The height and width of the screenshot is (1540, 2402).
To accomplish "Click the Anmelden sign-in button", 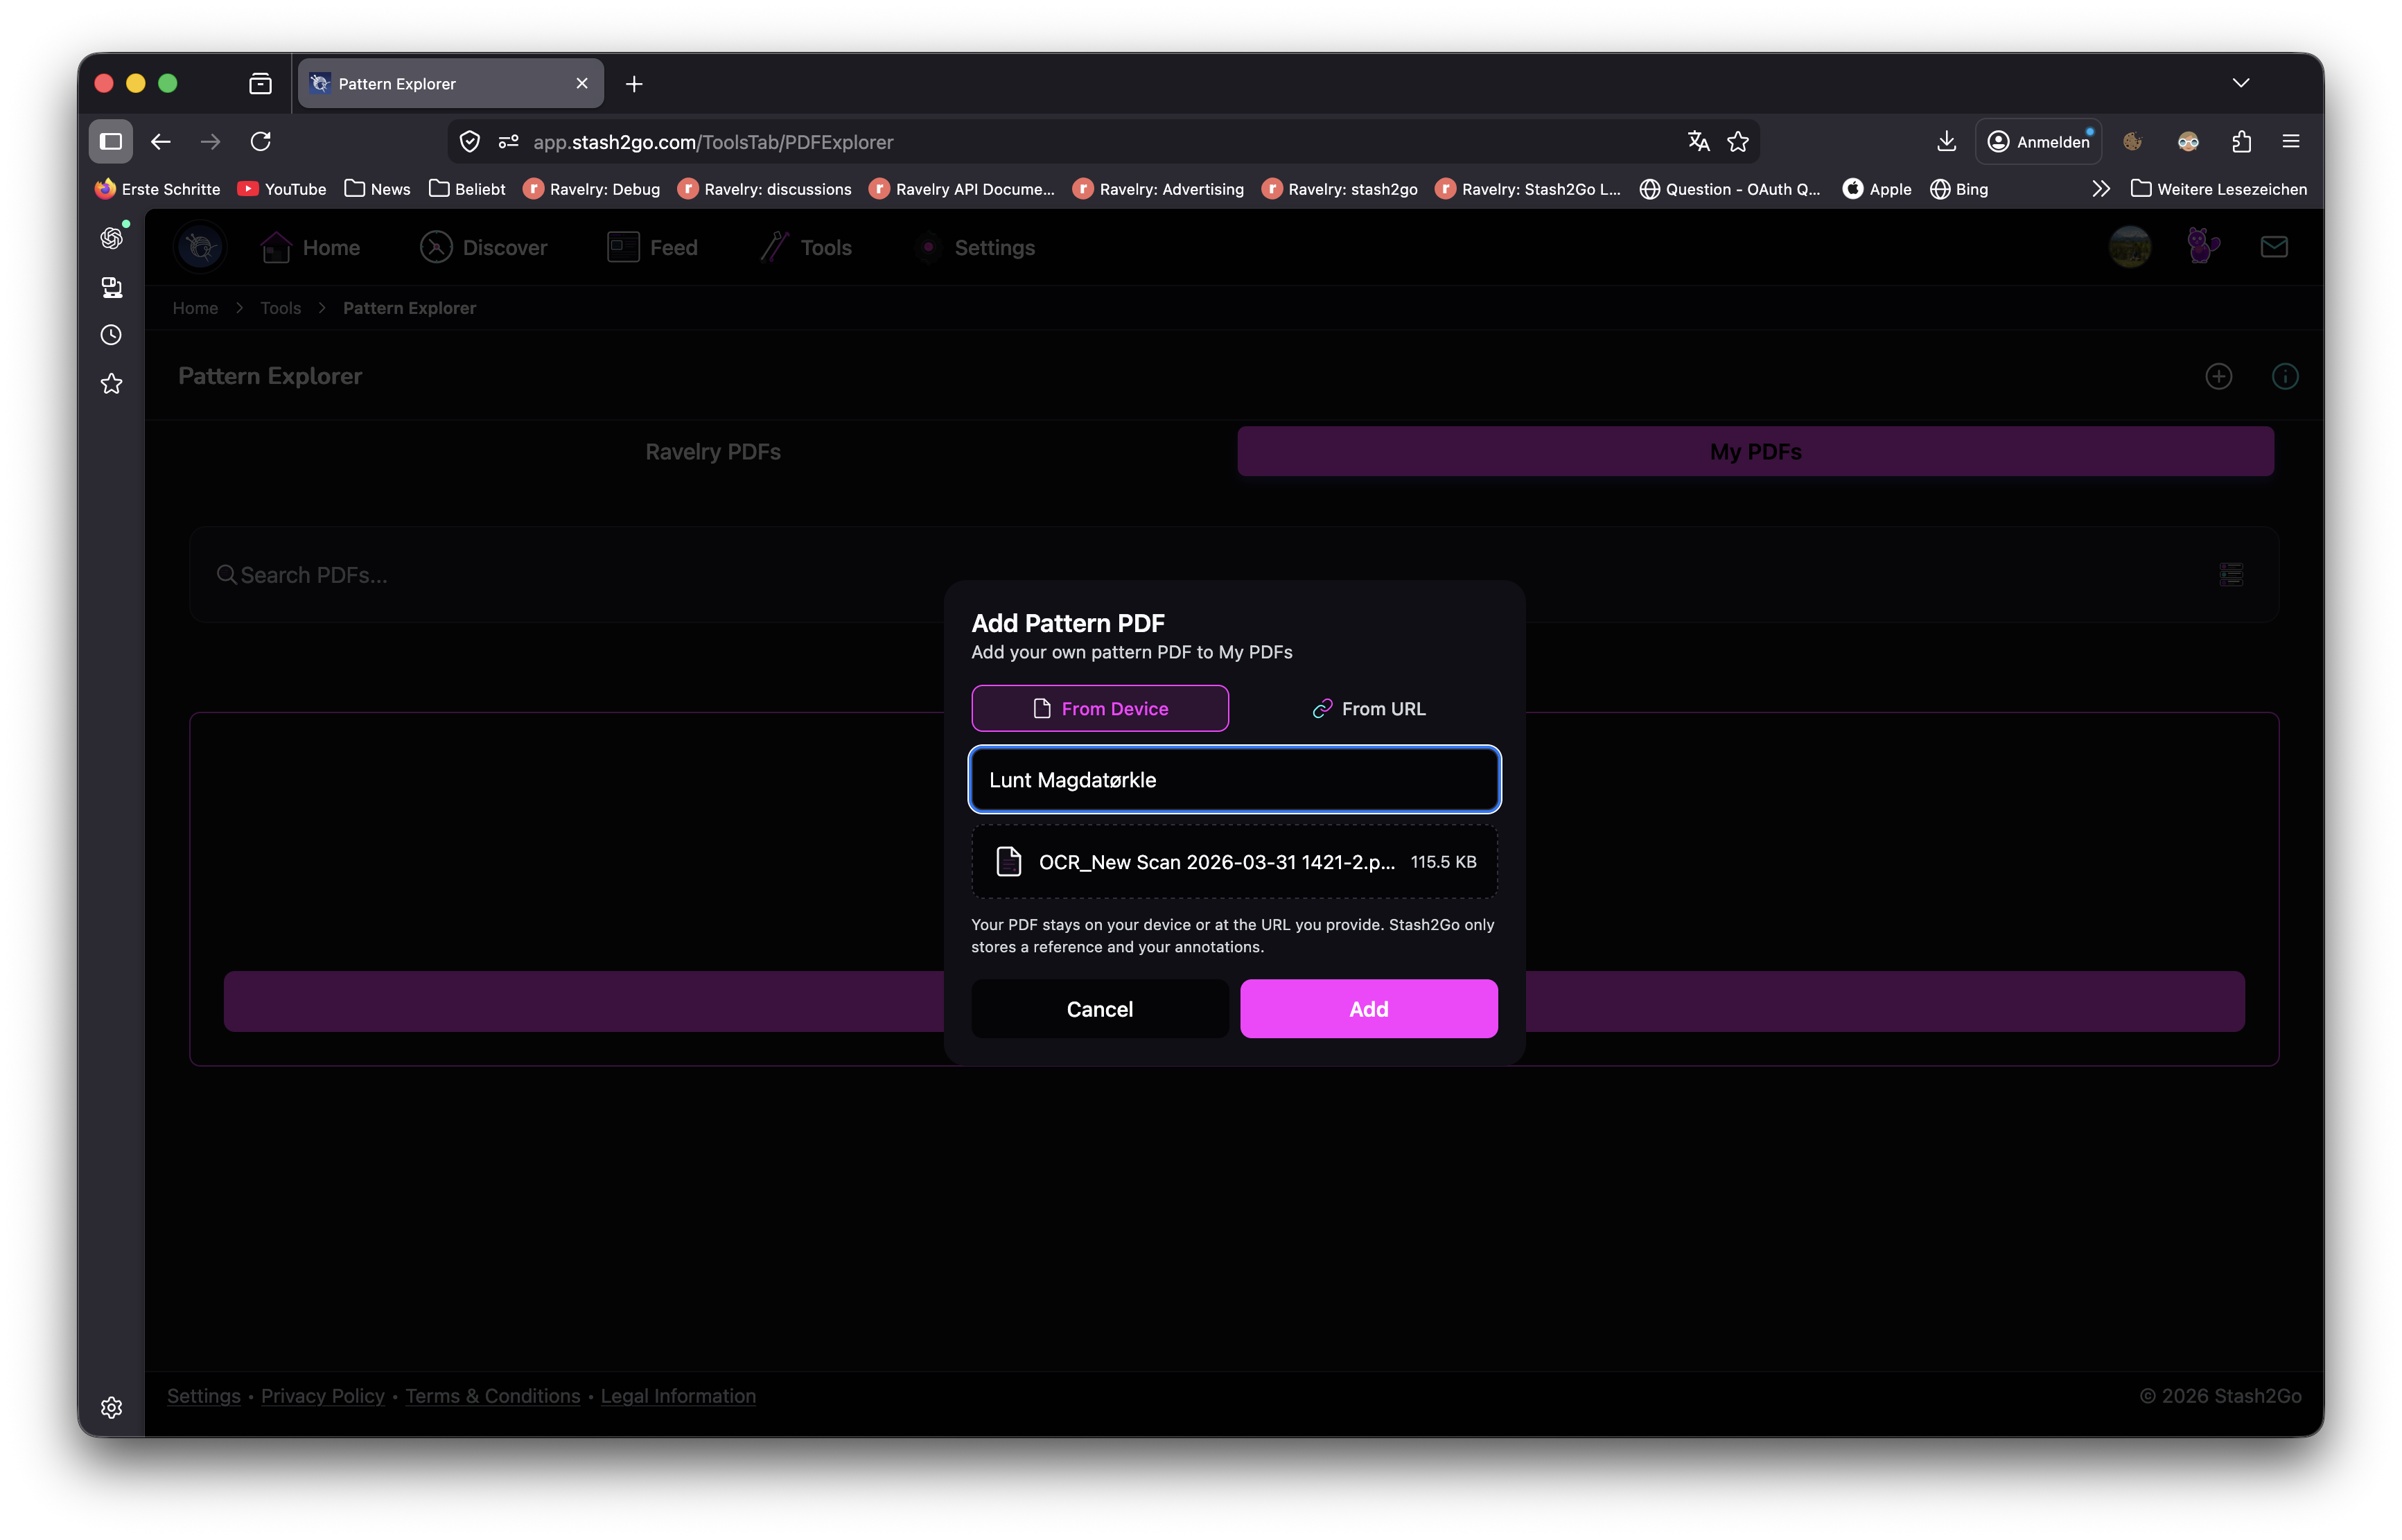I will (x=2039, y=142).
